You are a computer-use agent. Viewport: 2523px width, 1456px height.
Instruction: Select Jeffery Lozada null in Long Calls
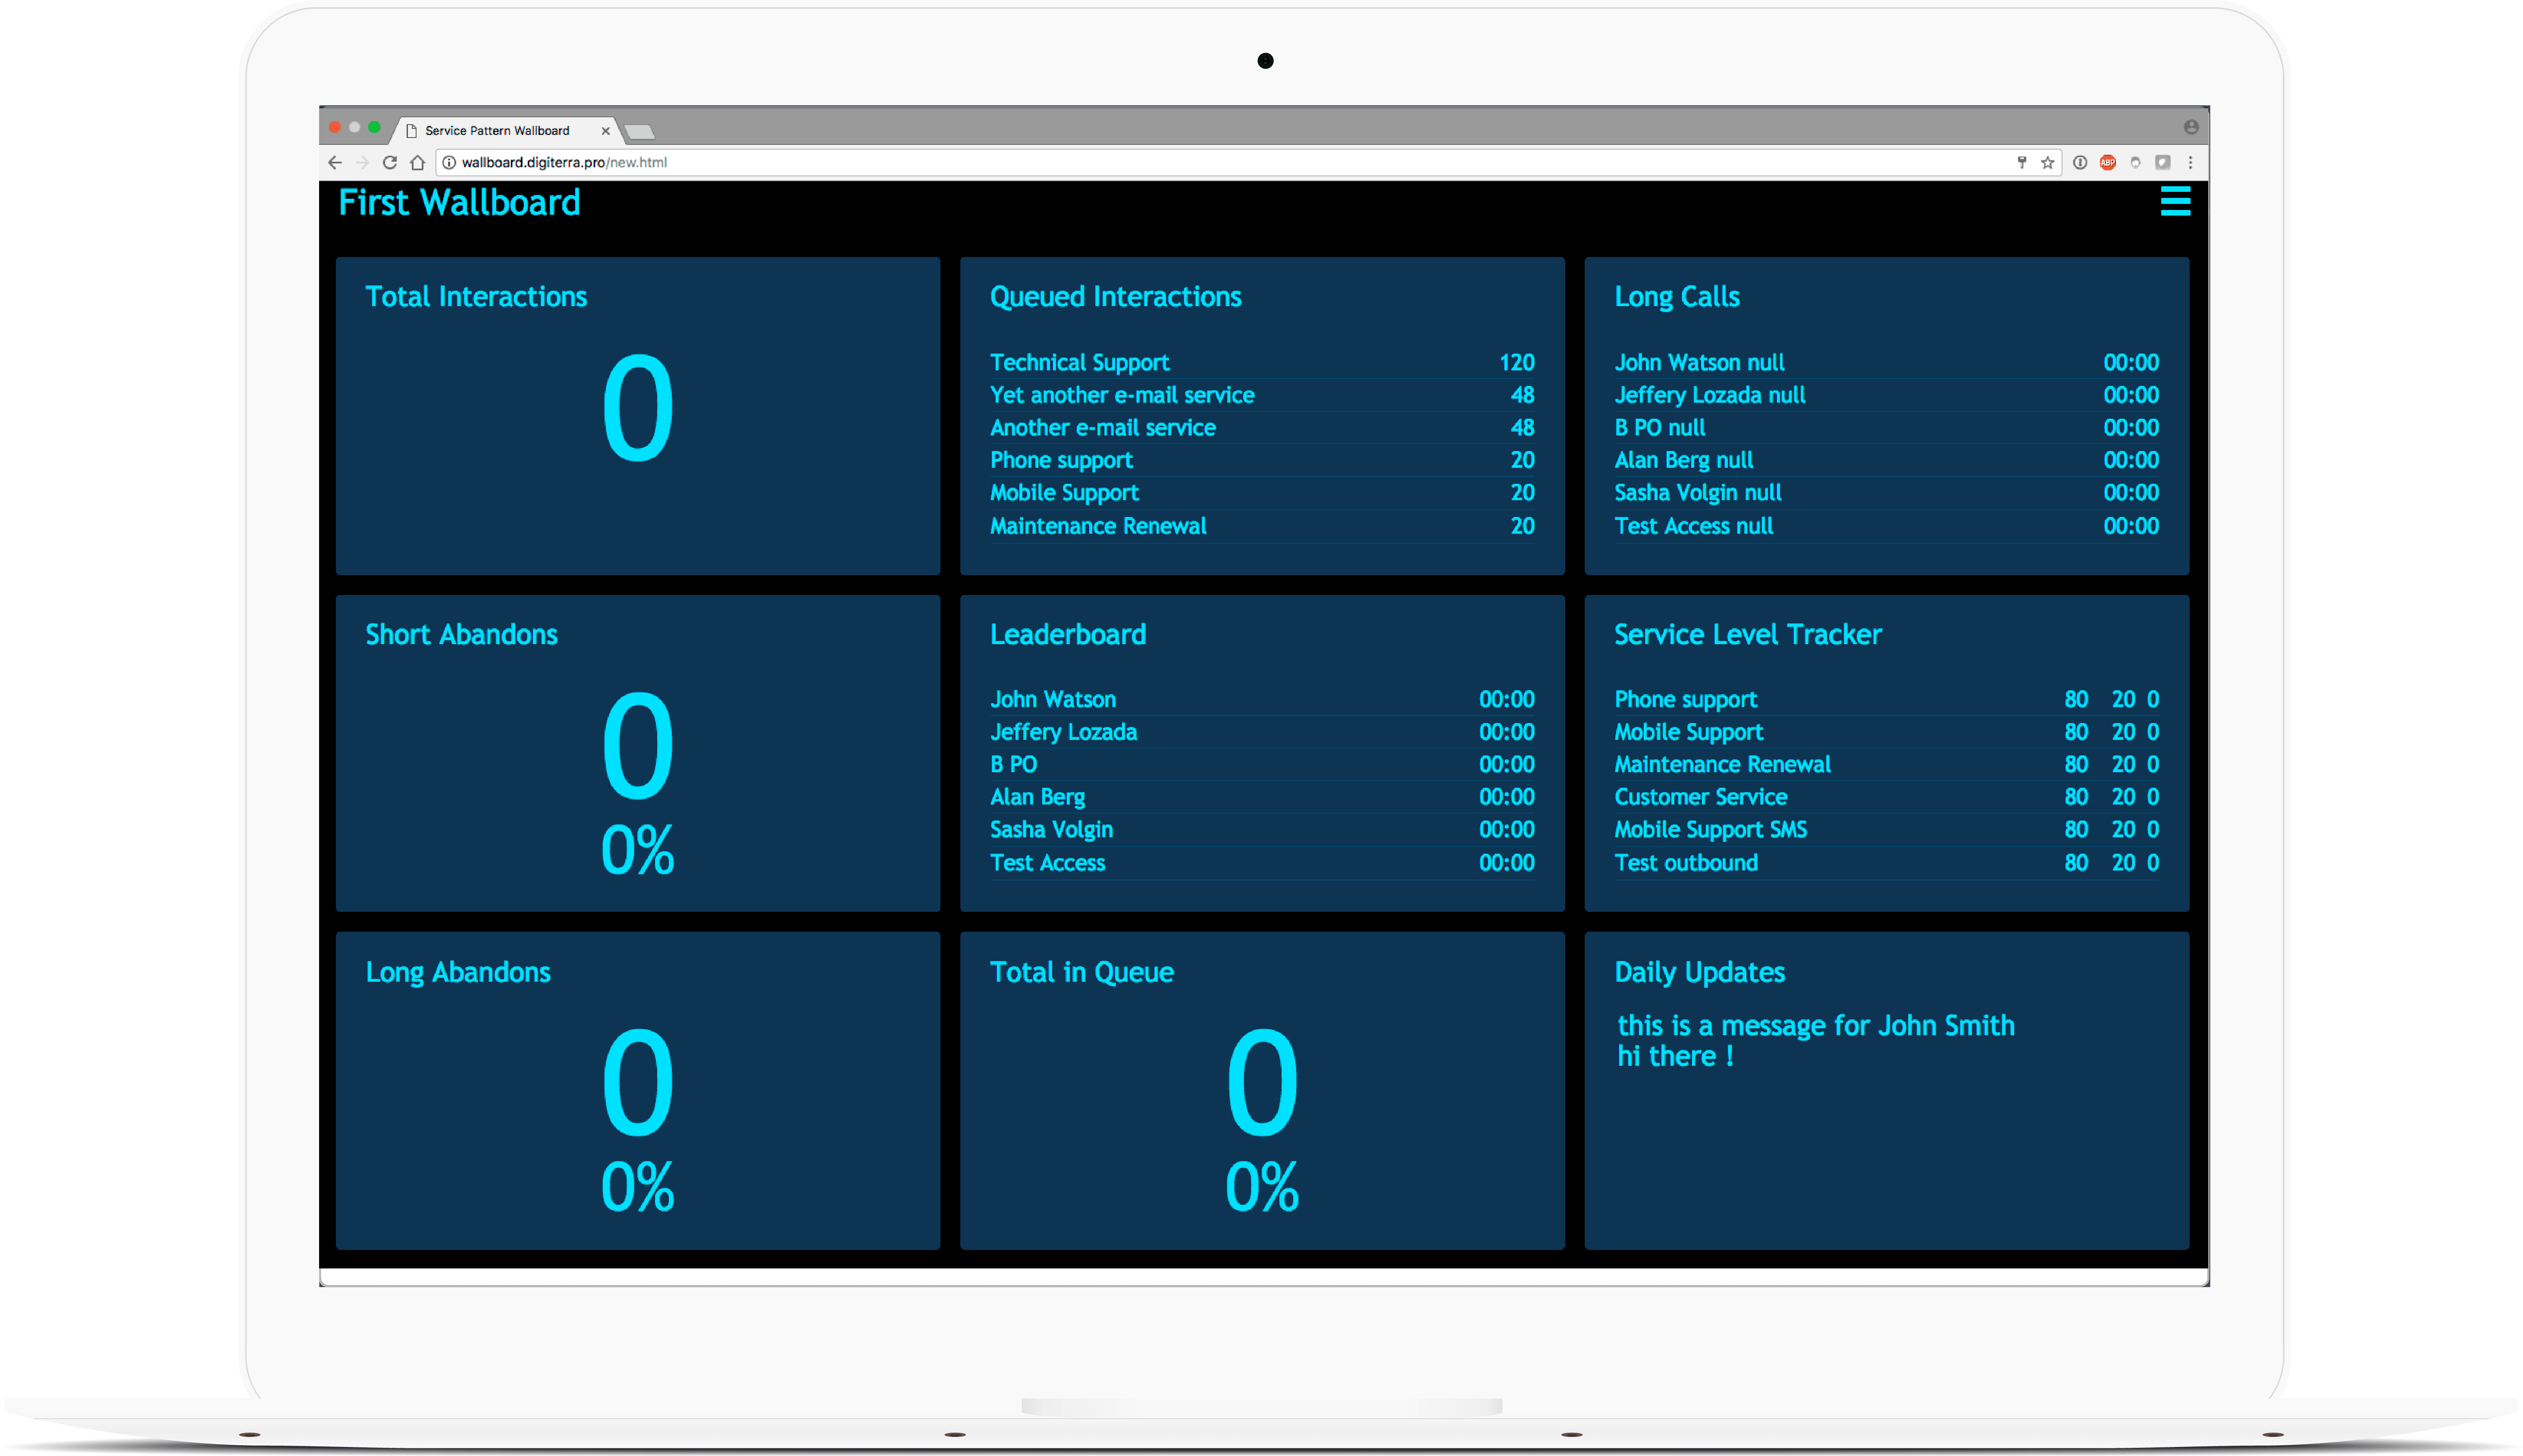(x=1710, y=395)
